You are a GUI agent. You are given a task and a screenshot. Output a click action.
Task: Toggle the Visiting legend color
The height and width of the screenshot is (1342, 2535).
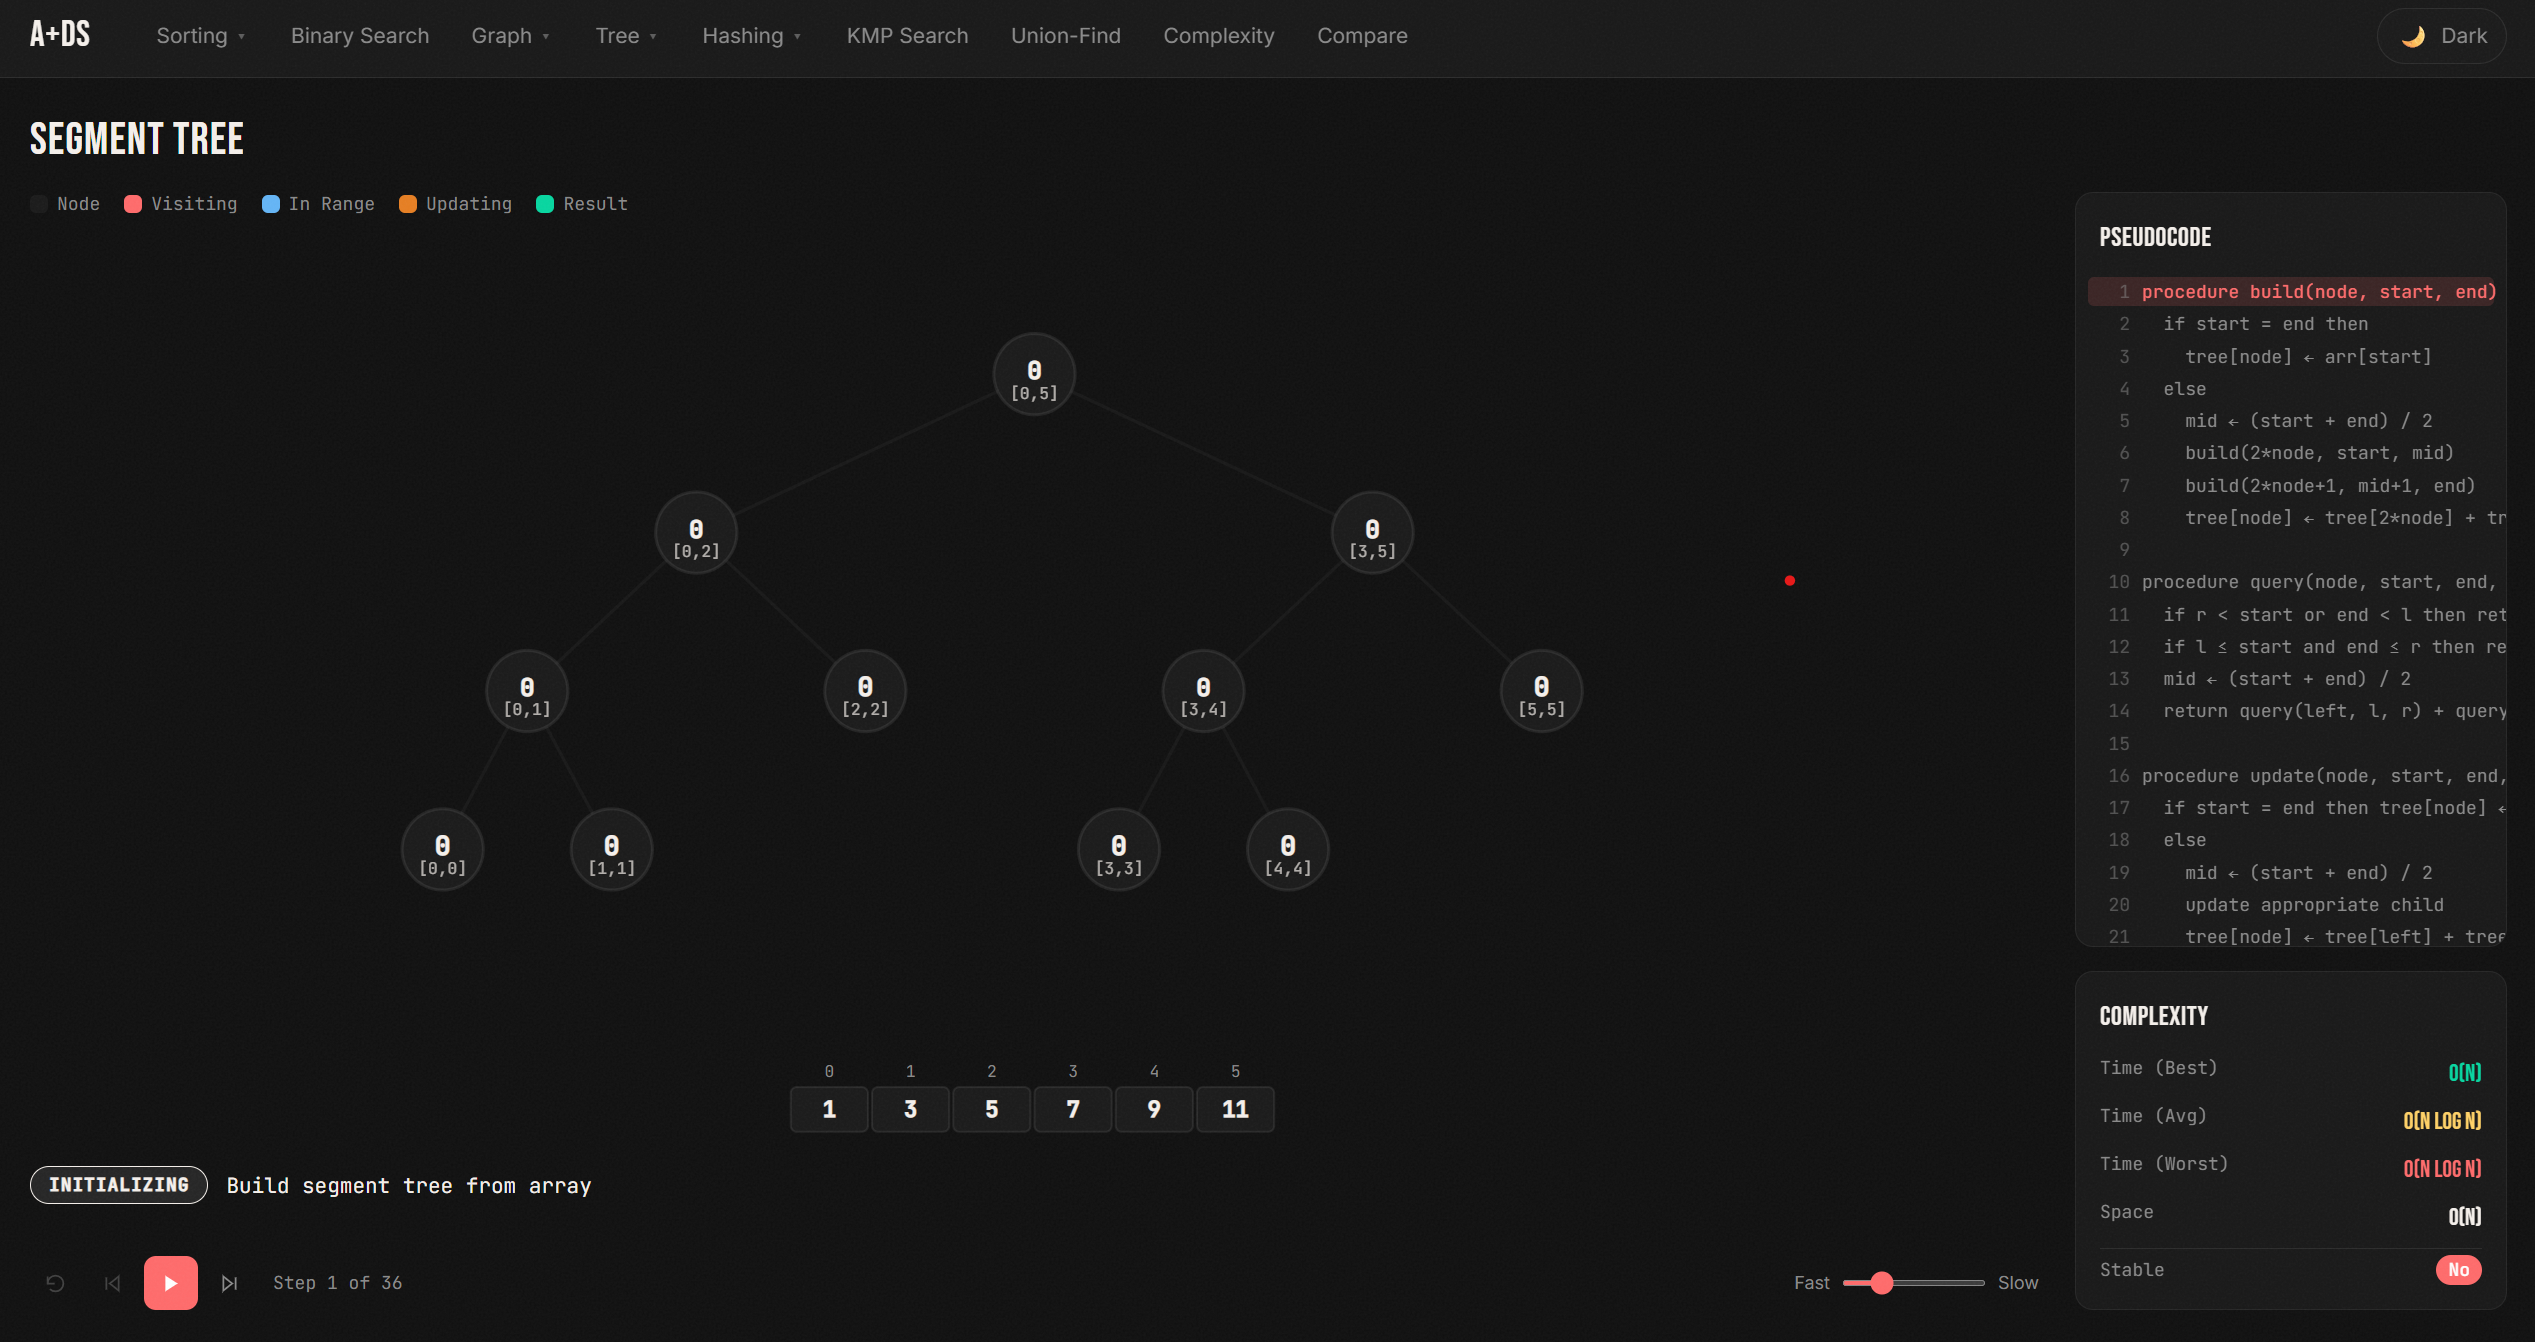coord(131,204)
